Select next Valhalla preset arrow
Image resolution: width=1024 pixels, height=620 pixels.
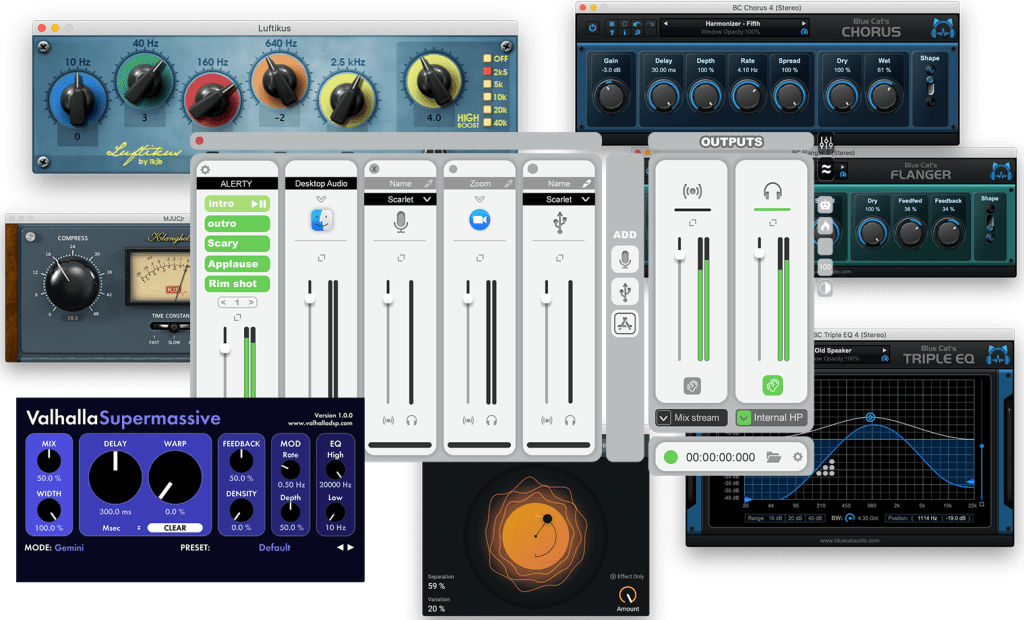click(x=351, y=547)
